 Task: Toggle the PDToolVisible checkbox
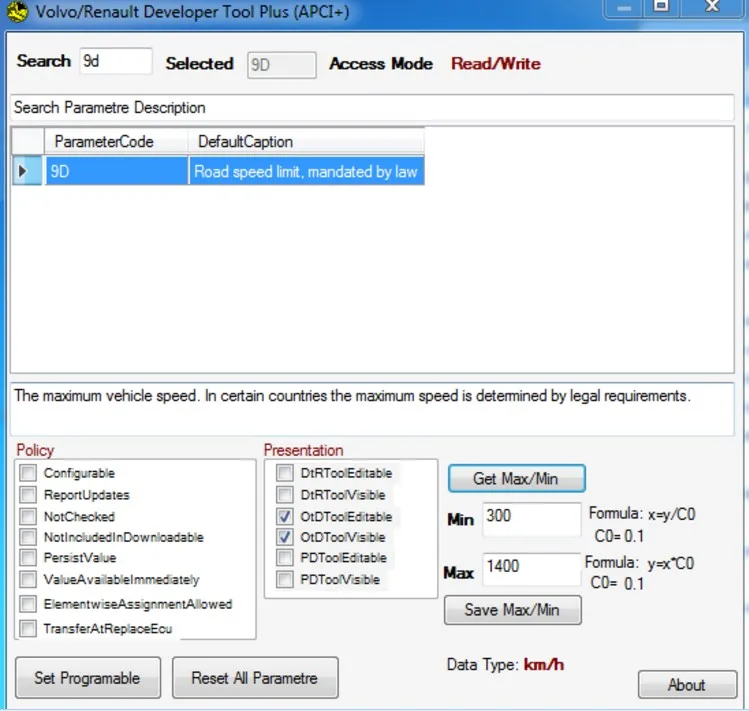click(285, 580)
